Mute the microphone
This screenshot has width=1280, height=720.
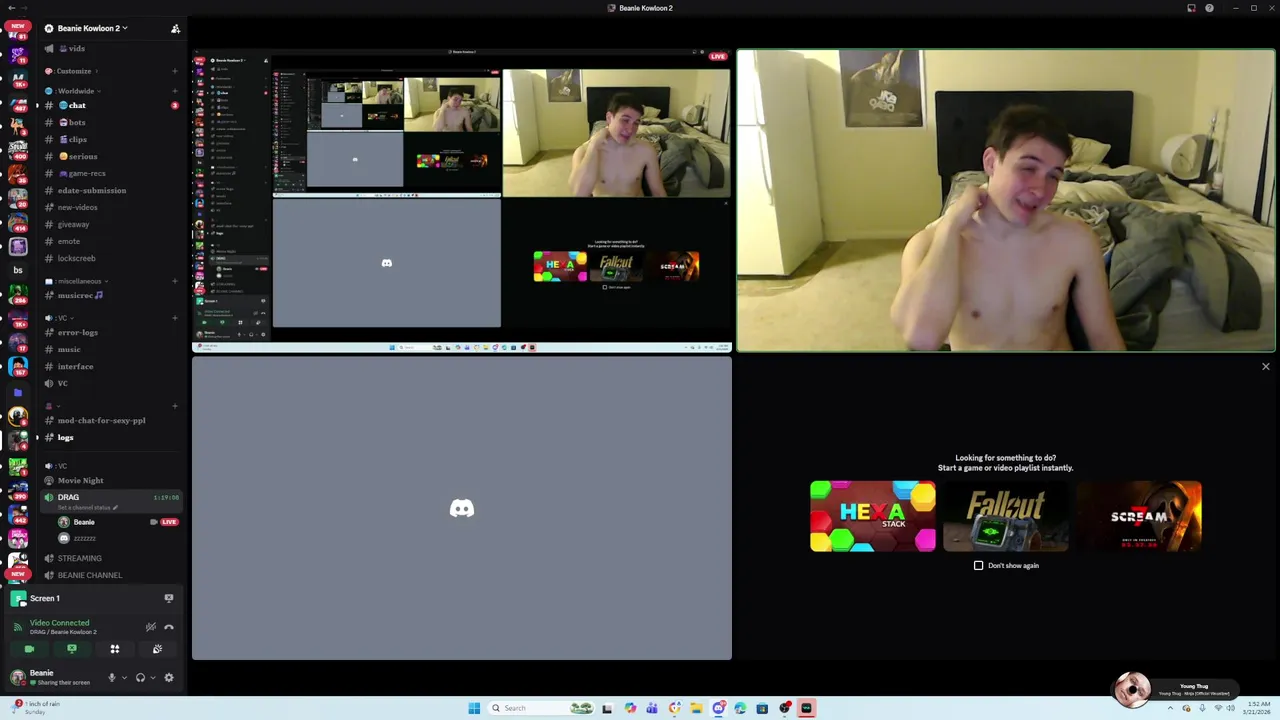(x=111, y=677)
